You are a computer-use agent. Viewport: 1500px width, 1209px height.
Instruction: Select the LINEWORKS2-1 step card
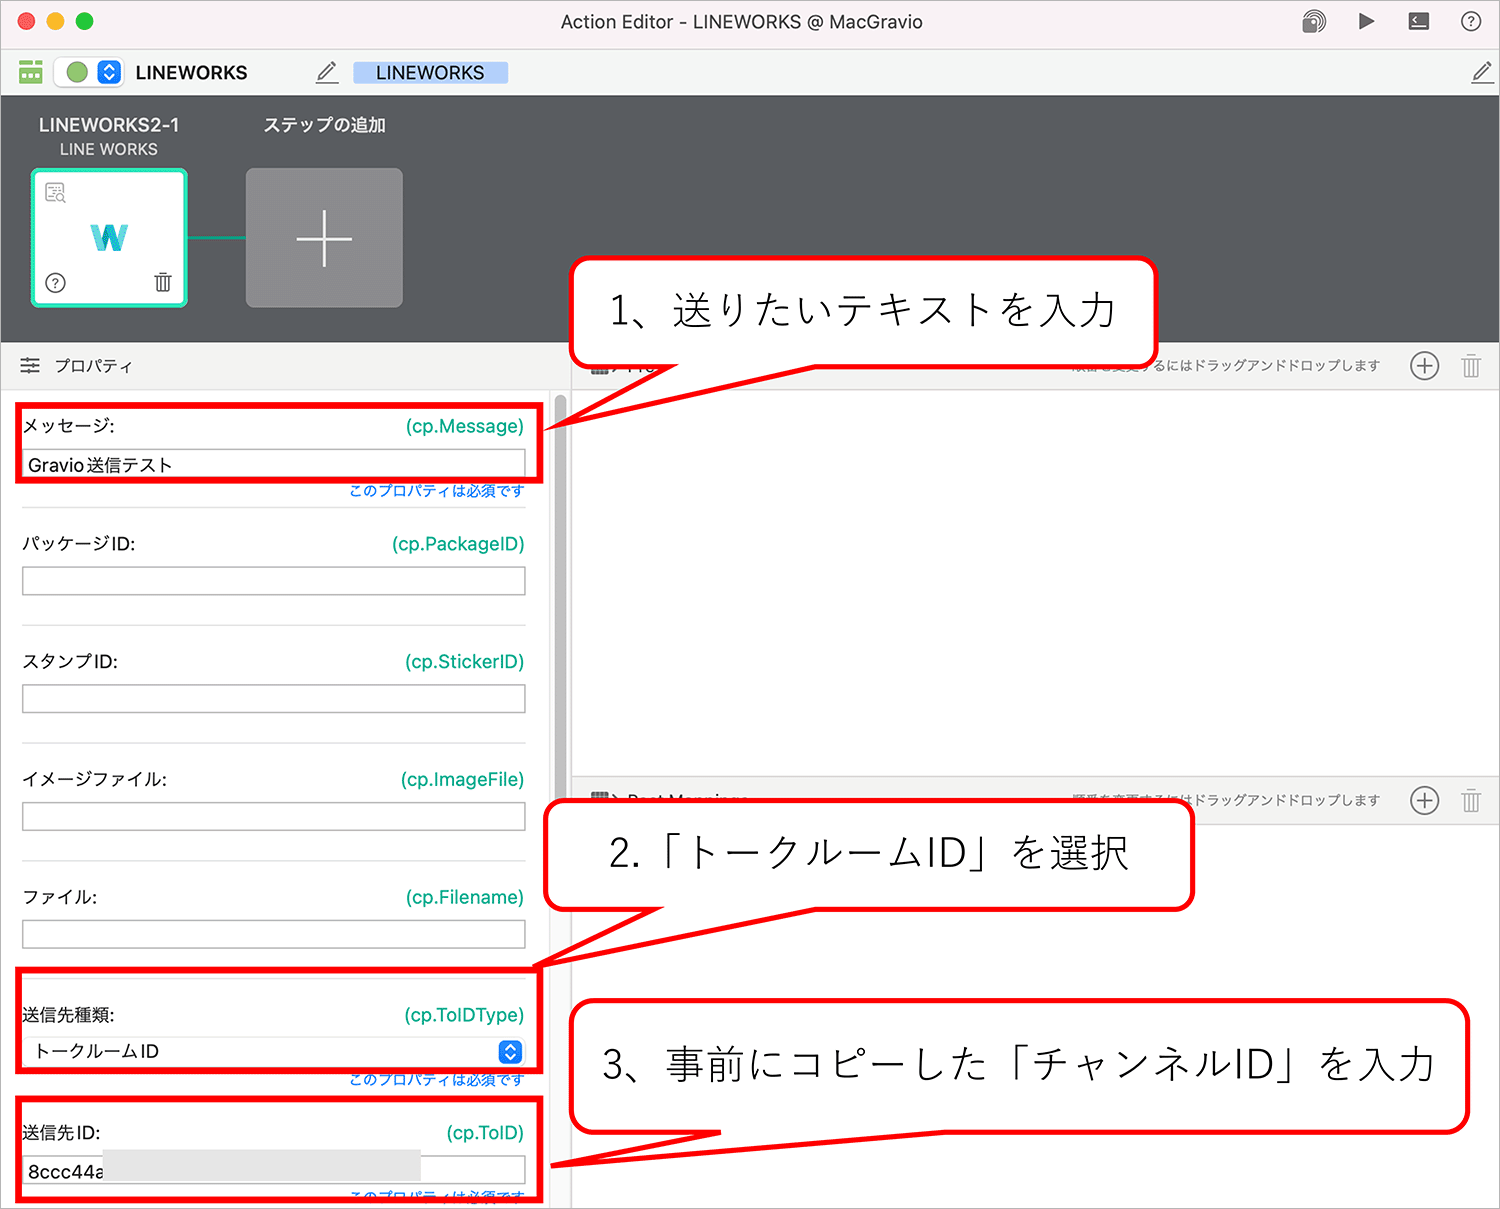pos(109,238)
